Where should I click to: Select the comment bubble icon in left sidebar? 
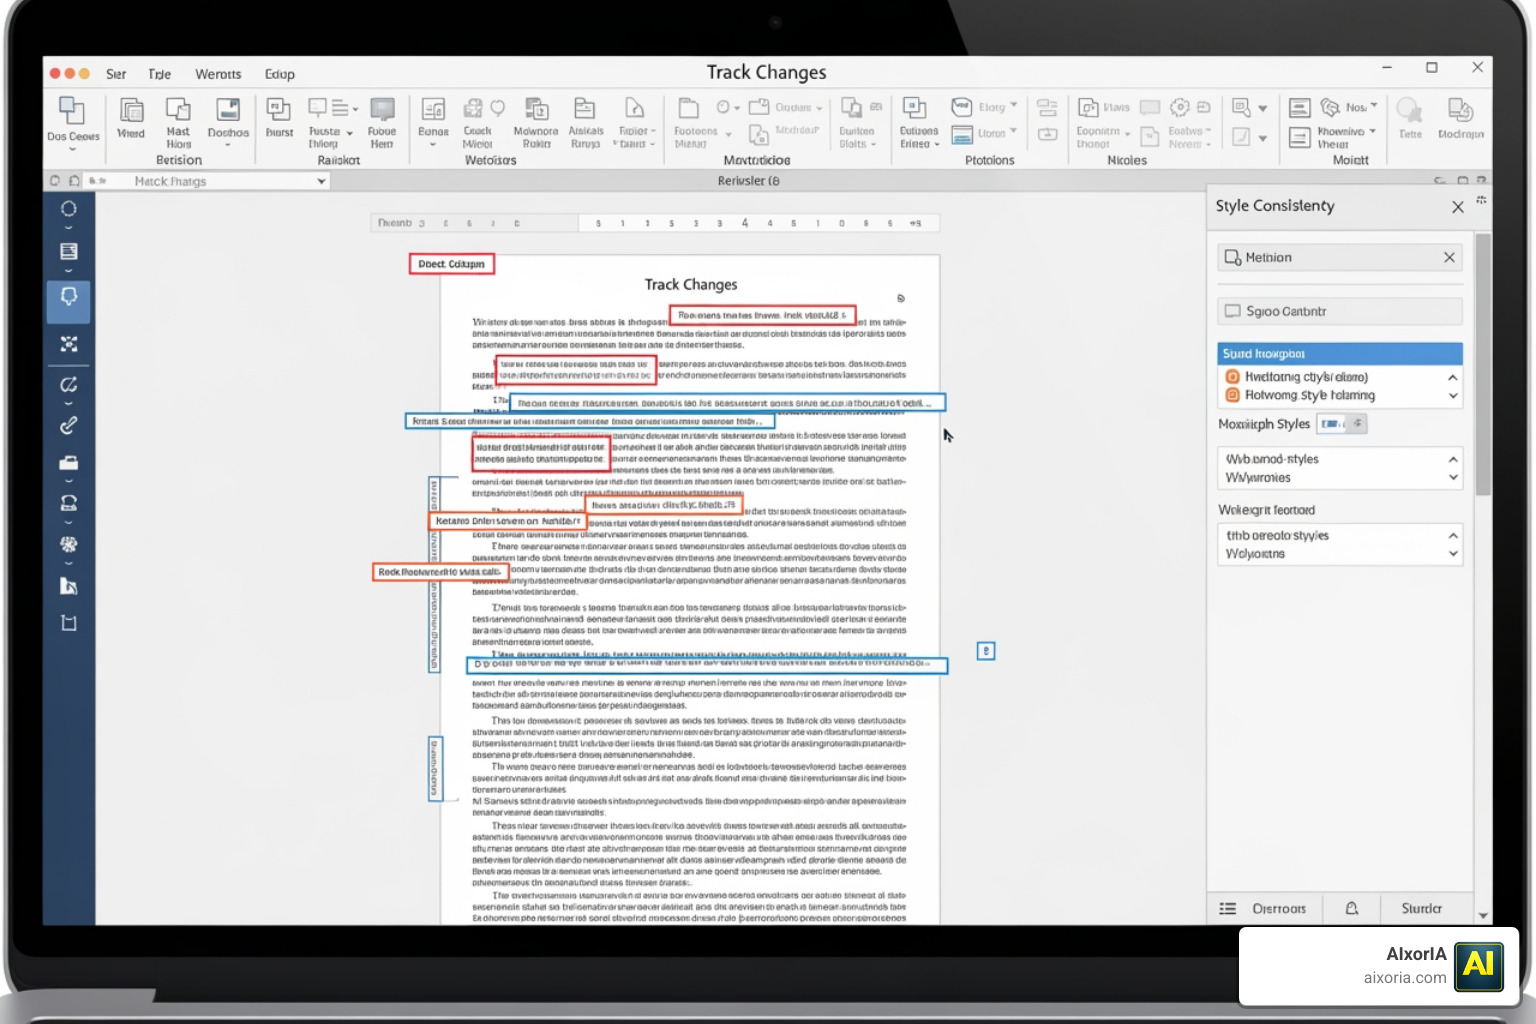tap(68, 297)
